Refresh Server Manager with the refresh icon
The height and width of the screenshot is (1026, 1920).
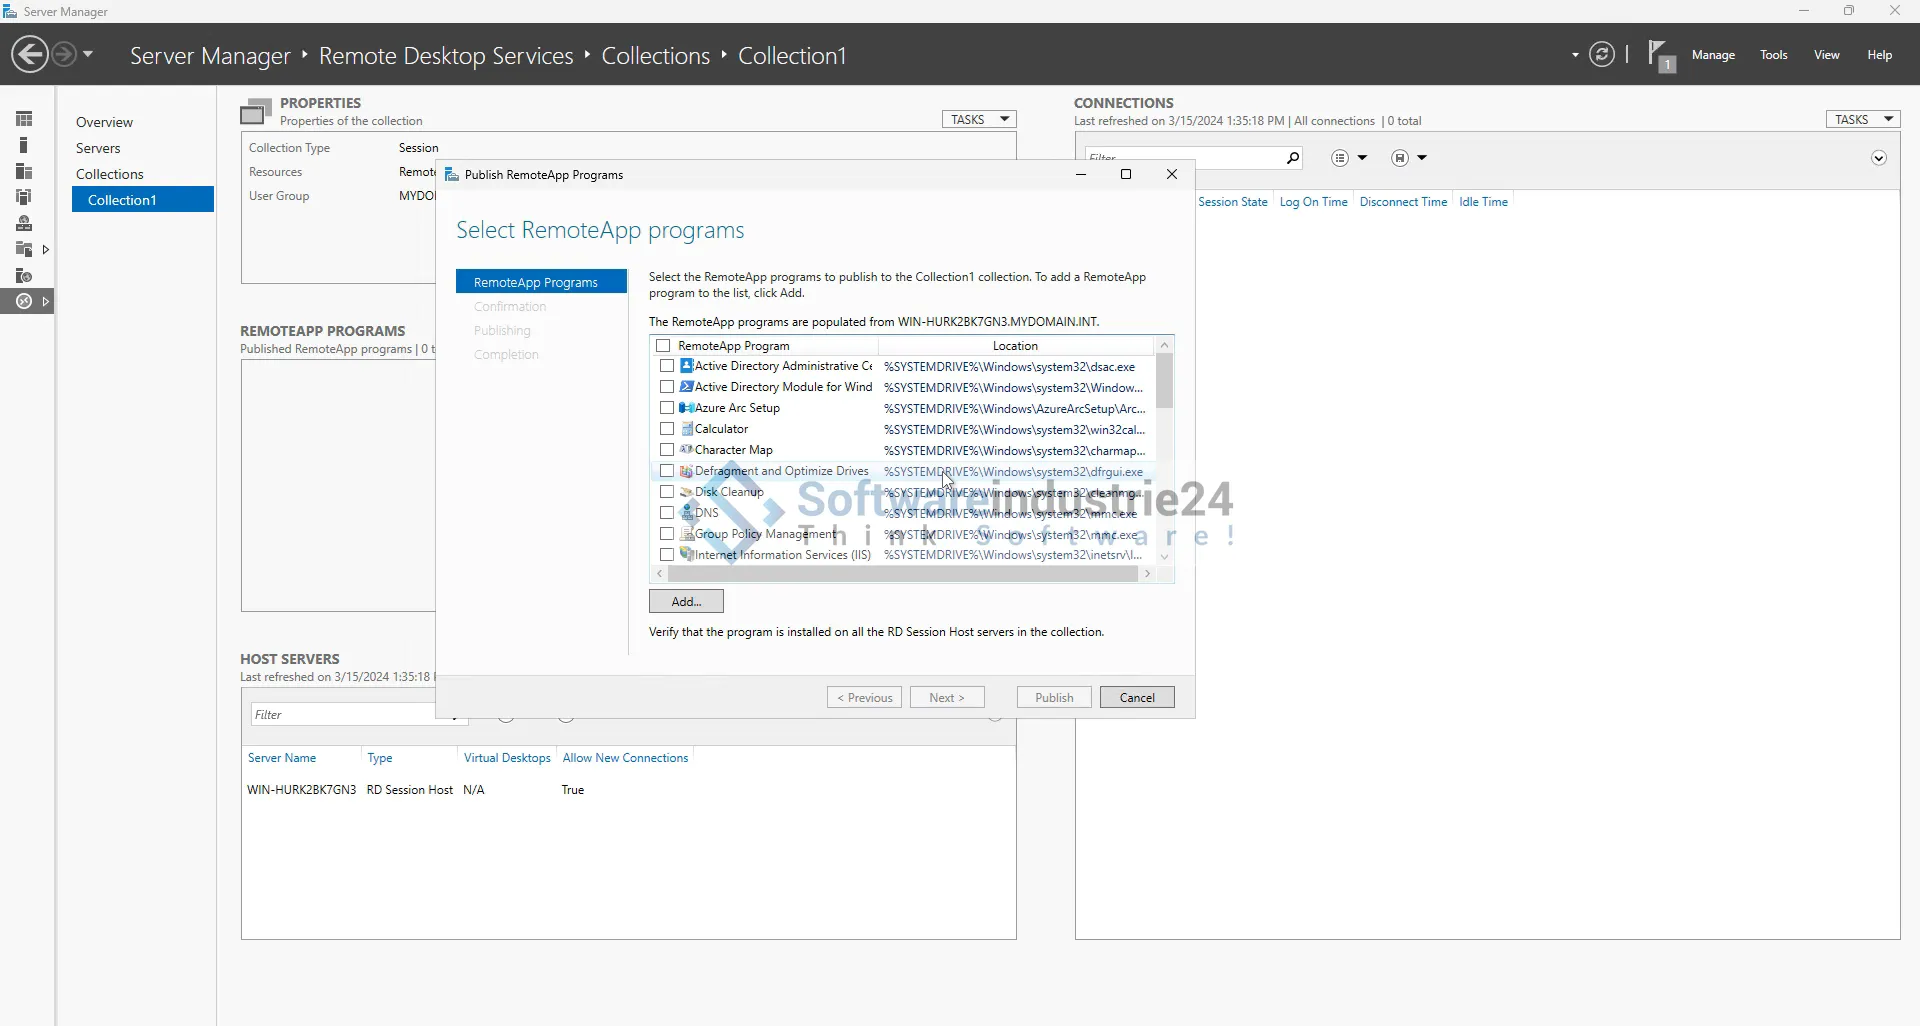1601,54
